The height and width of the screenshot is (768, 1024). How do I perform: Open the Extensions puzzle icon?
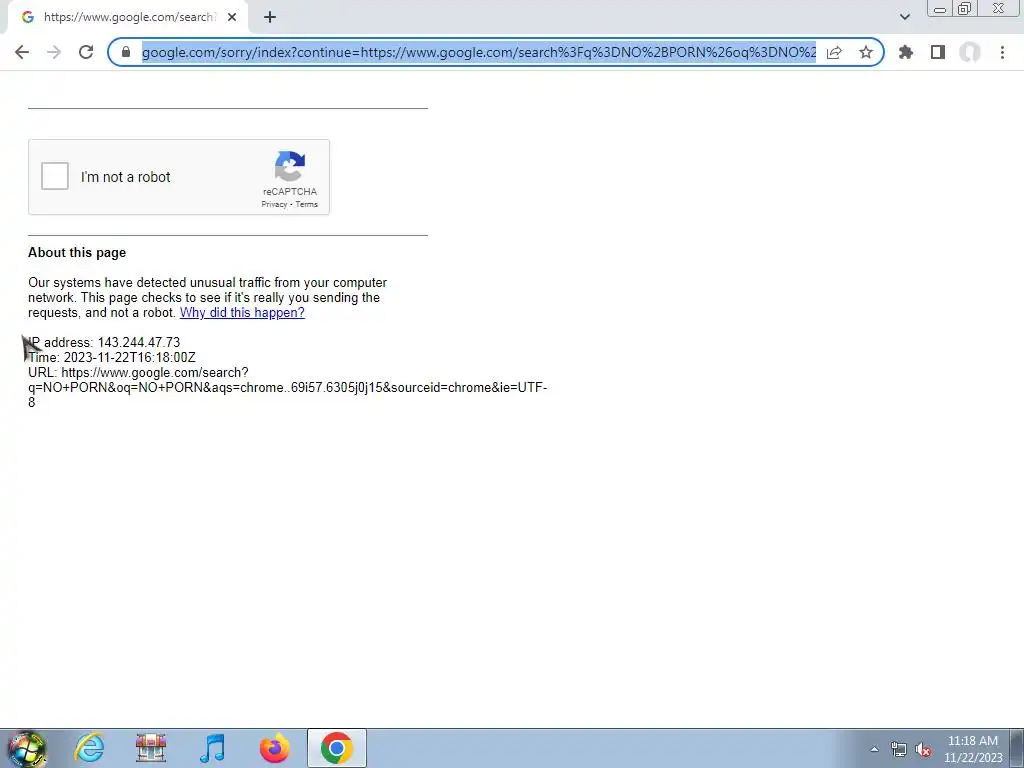(906, 52)
